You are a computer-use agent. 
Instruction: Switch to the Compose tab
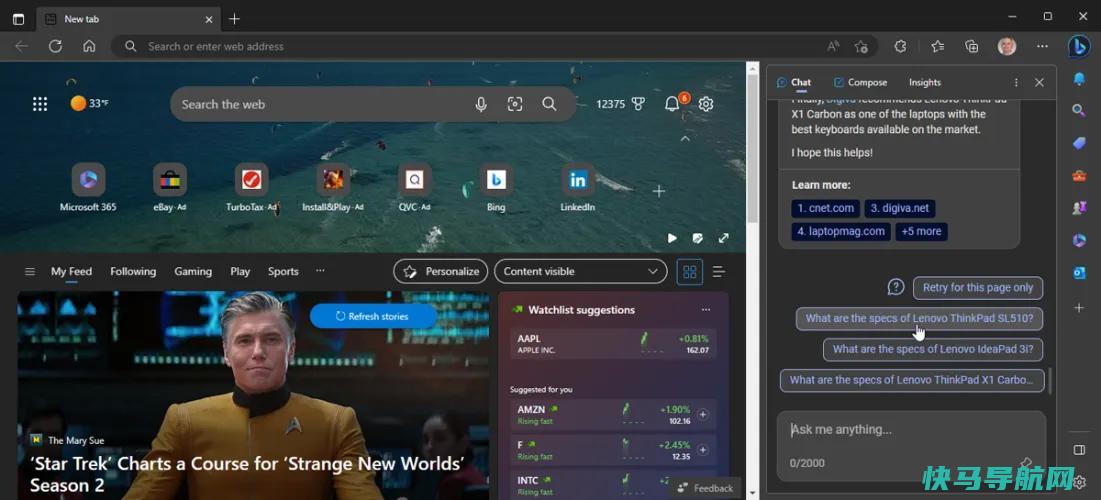tap(860, 82)
